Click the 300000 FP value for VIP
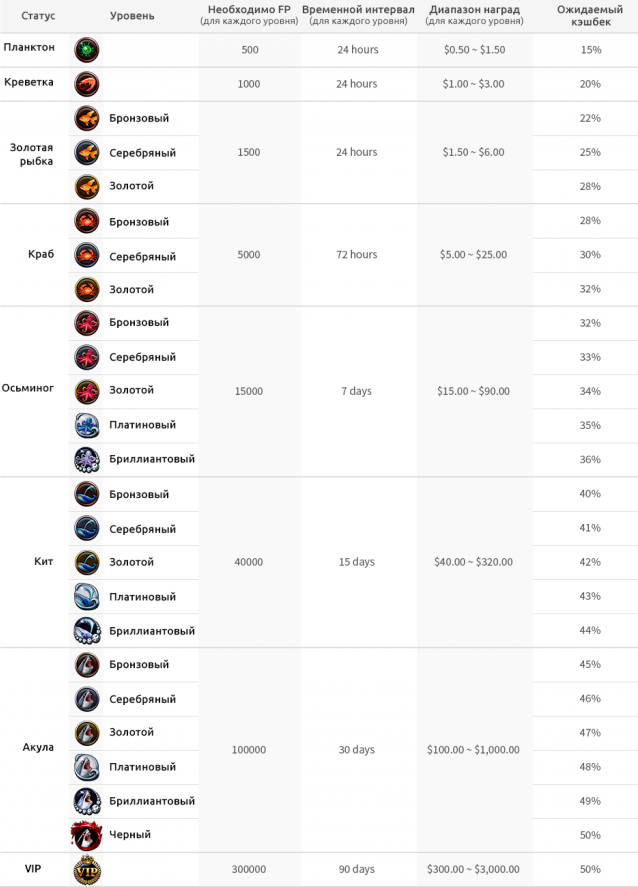Viewport: 638px width, 887px height. 249,870
